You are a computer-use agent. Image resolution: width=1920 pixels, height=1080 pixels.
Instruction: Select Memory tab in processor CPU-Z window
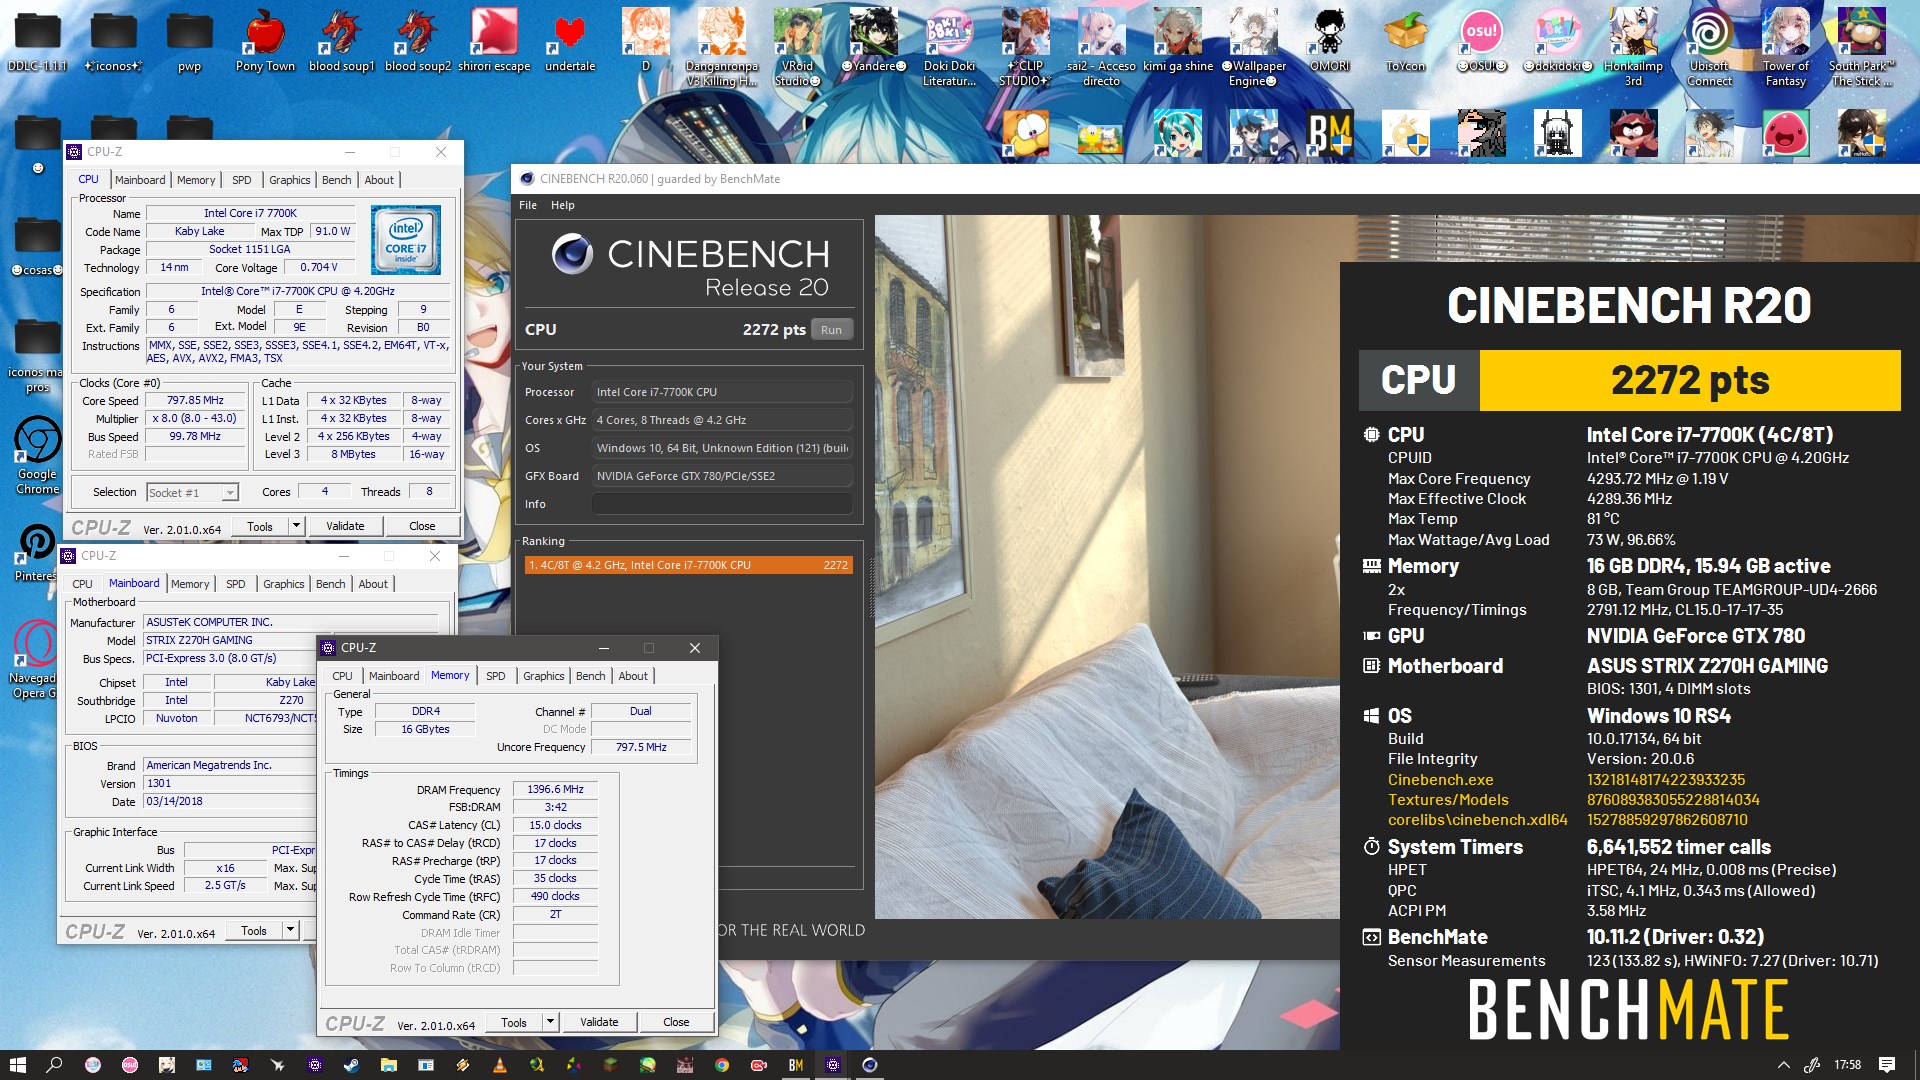point(196,180)
